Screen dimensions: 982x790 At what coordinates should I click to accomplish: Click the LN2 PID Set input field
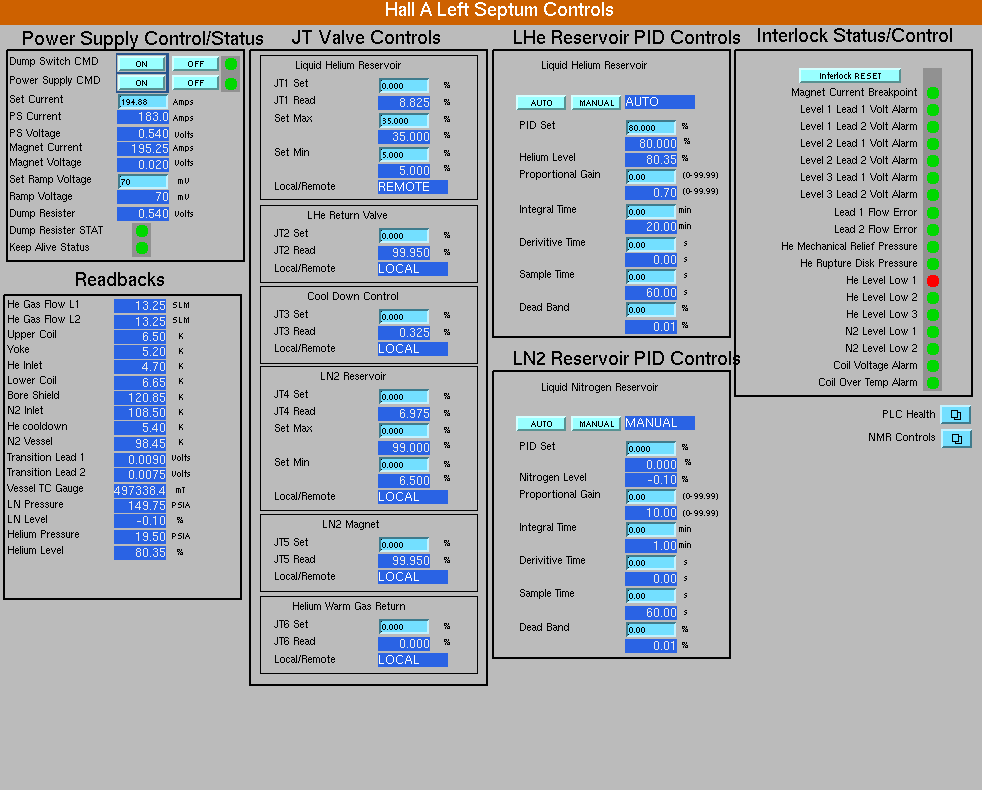[x=651, y=449]
